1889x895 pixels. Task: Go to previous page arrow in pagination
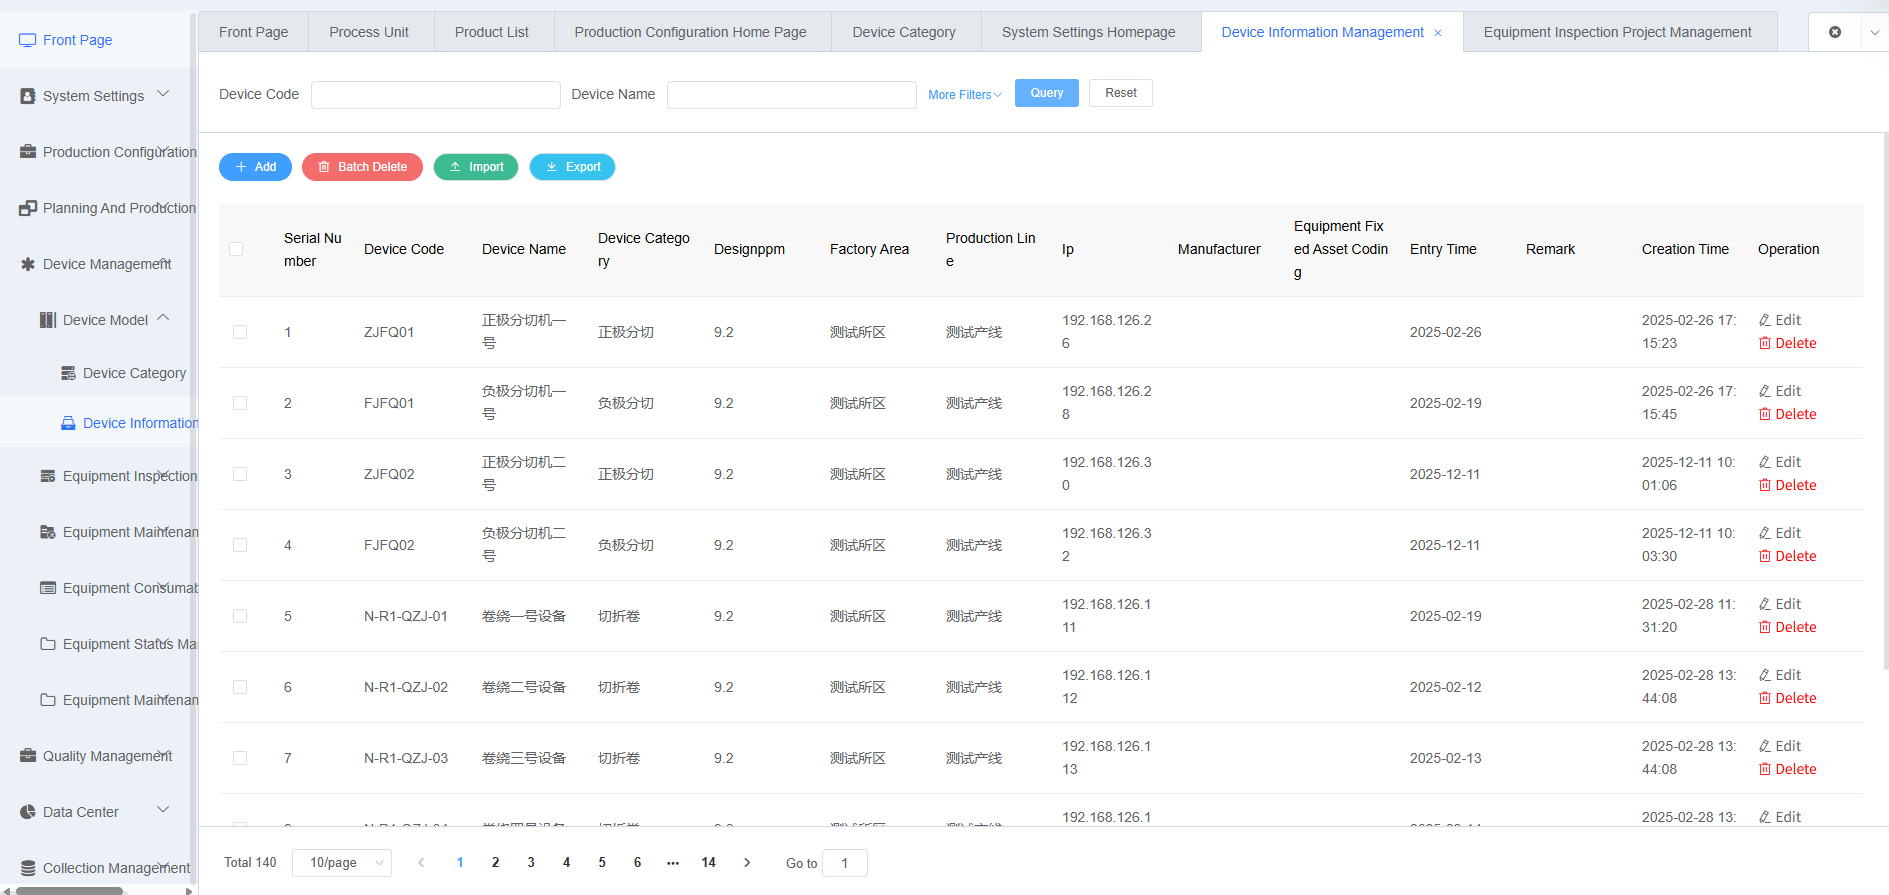[421, 862]
